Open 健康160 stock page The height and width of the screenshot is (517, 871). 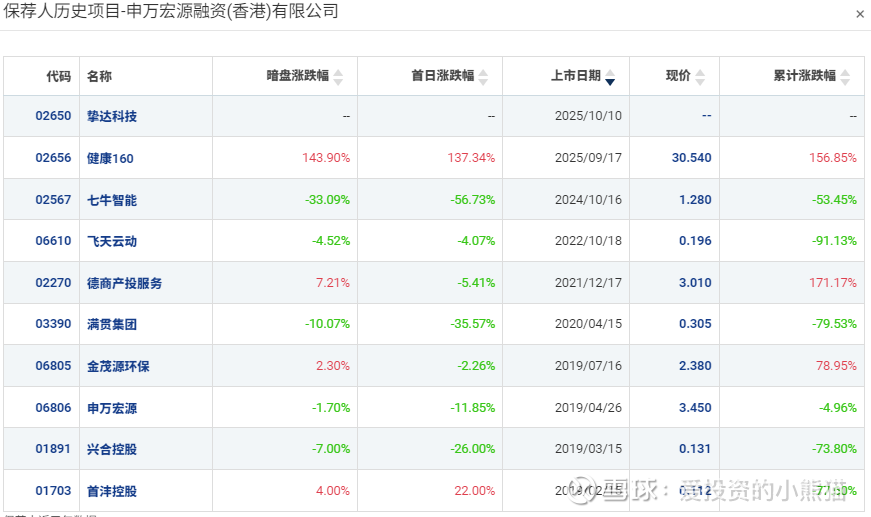click(x=110, y=158)
